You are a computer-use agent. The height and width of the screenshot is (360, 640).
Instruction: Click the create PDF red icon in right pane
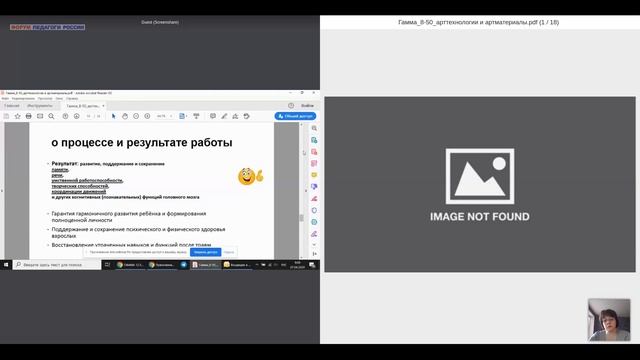point(314,152)
